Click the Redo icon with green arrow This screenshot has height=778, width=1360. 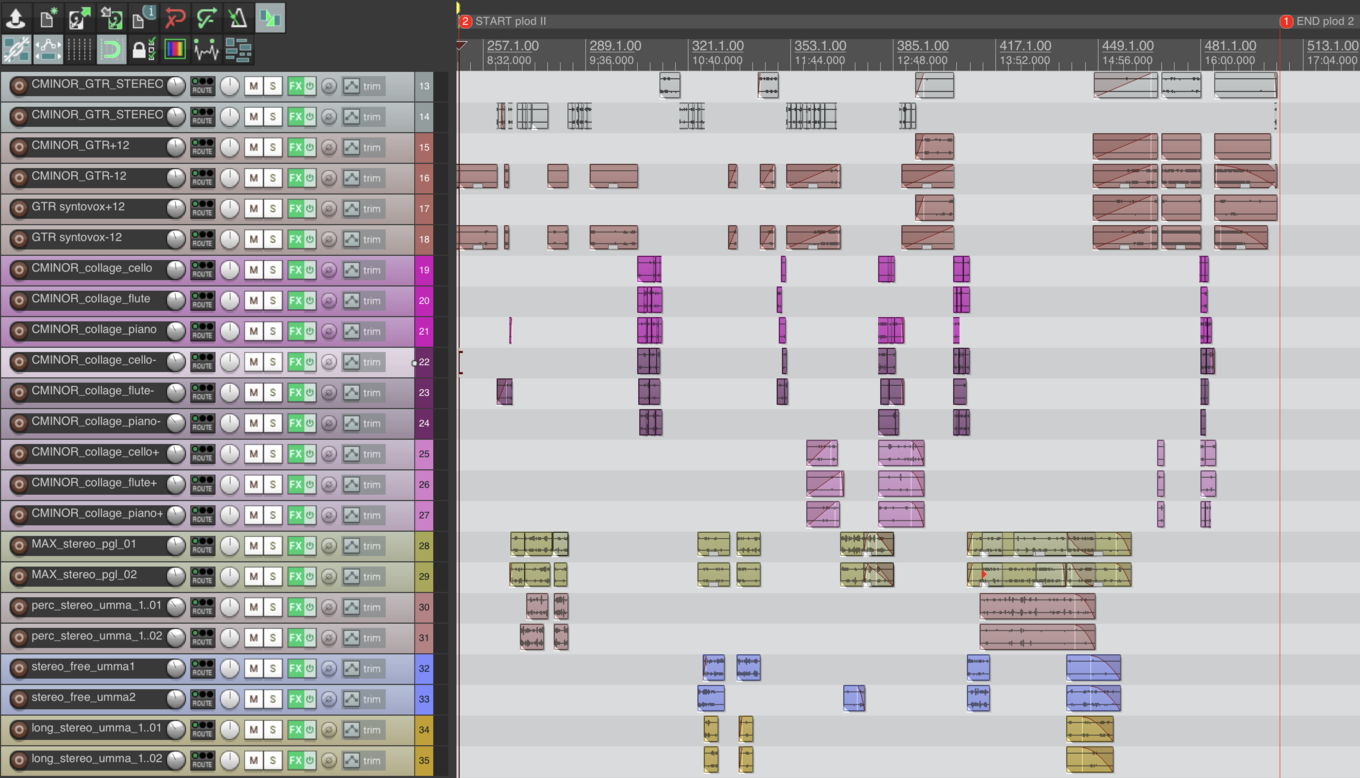pos(206,17)
